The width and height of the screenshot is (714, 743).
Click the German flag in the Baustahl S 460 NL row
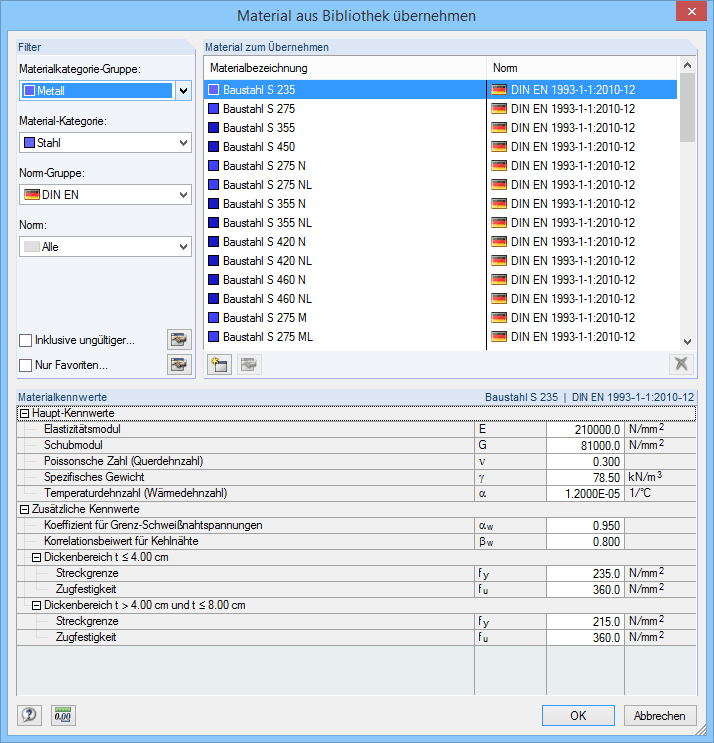[499, 299]
